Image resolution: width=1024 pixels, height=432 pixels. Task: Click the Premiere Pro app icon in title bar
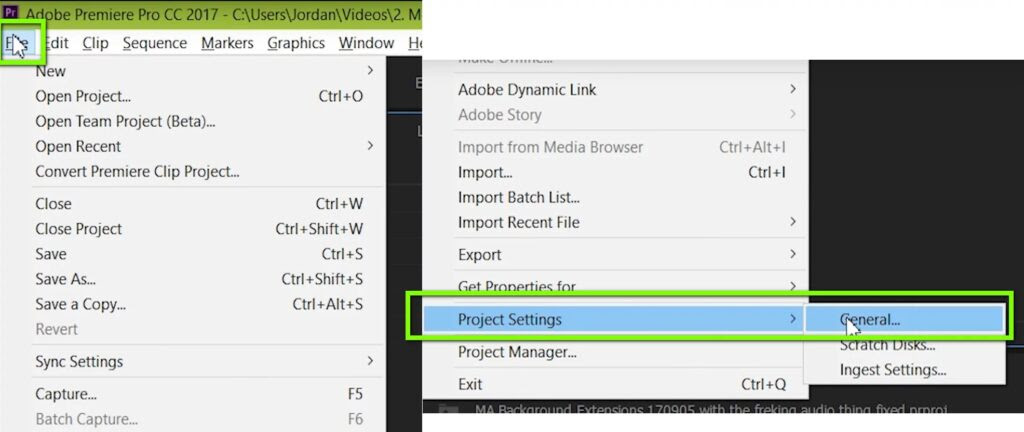(11, 12)
